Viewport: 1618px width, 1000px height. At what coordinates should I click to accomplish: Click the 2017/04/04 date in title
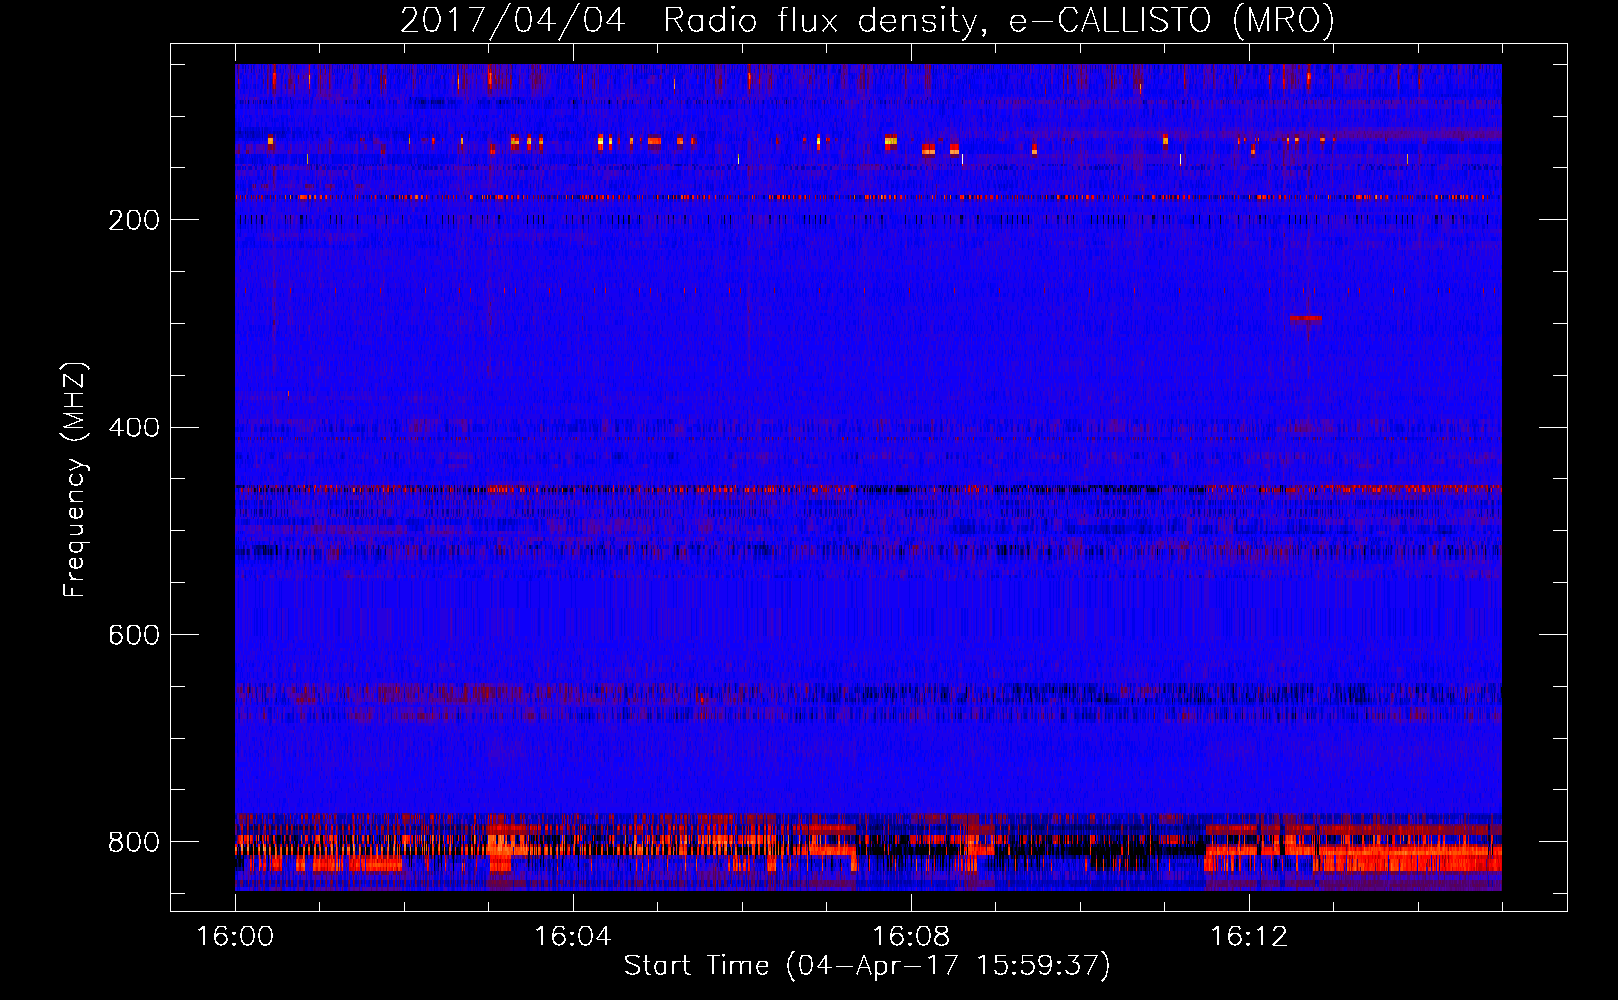(x=513, y=20)
